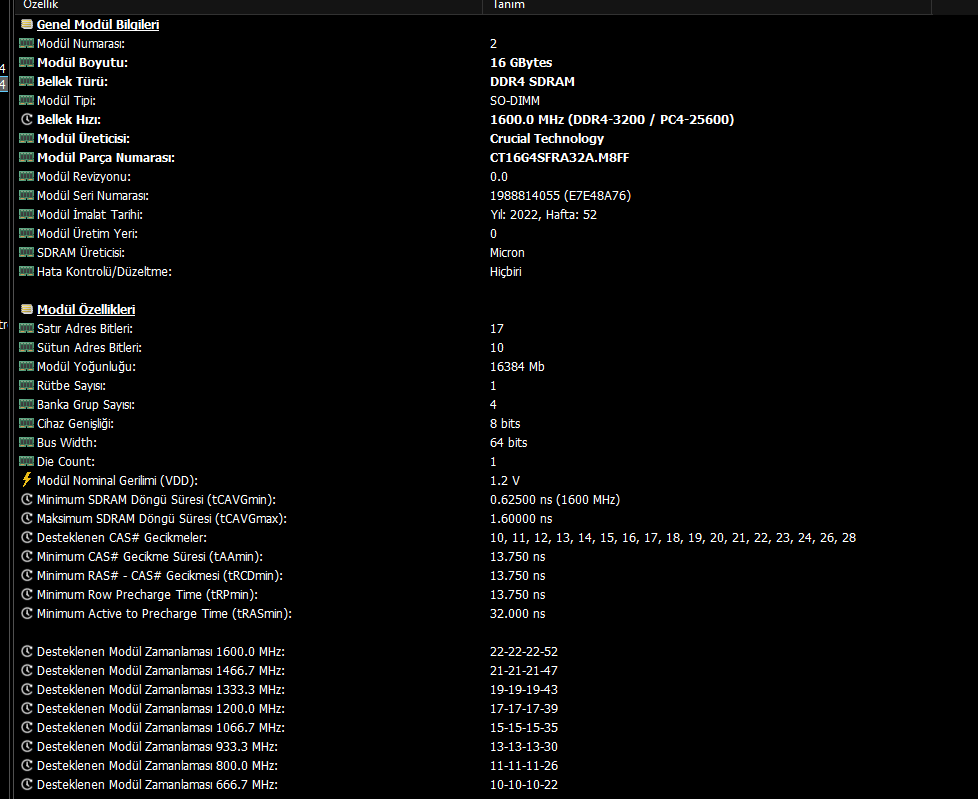The image size is (978, 799).
Task: Click clock icon for 666.7 MHz timing row
Action: click(x=27, y=785)
